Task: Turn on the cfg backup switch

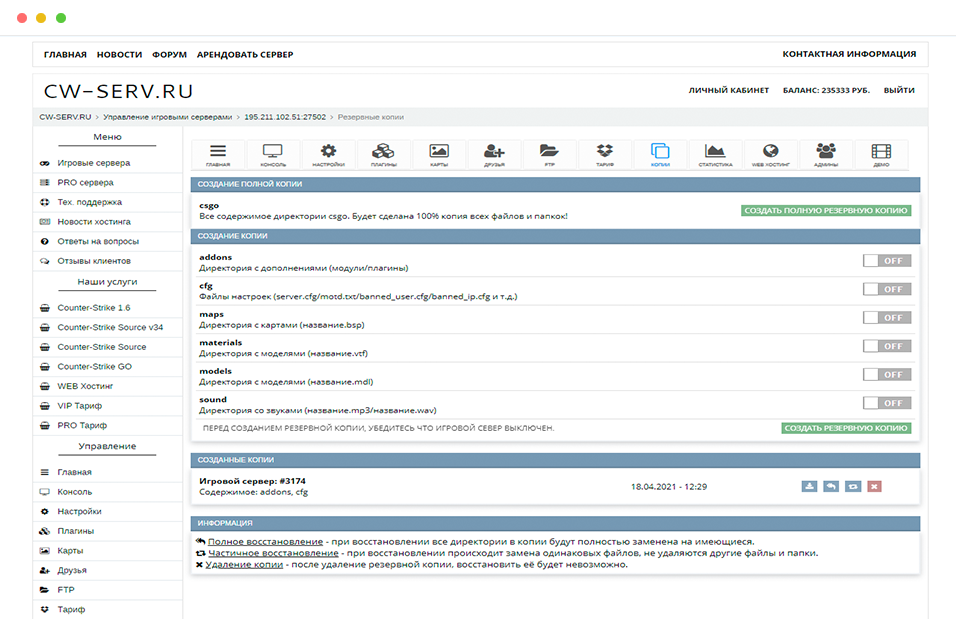Action: 886,289
